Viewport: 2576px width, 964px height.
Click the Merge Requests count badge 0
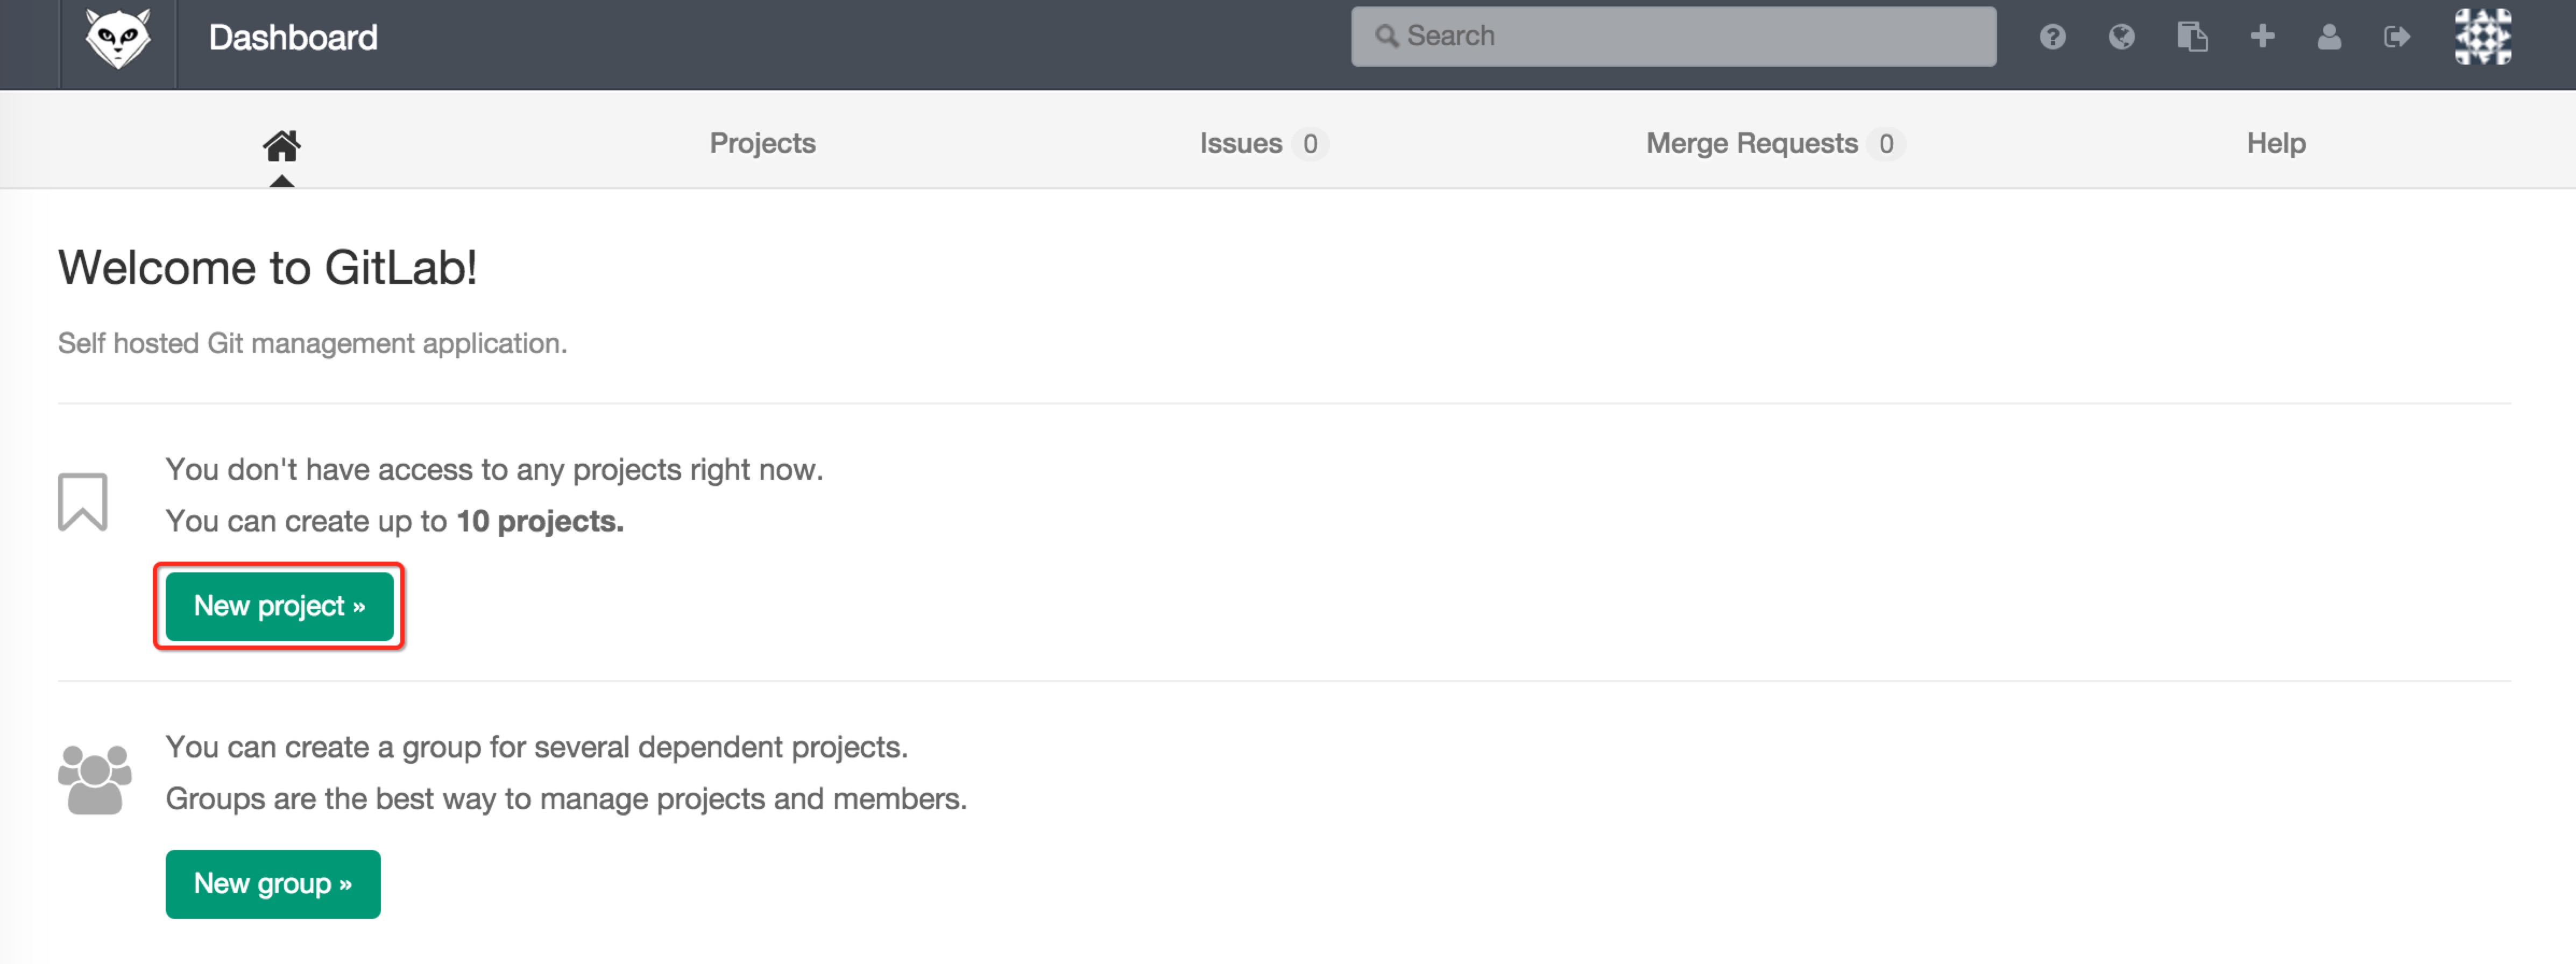pyautogui.click(x=1885, y=144)
